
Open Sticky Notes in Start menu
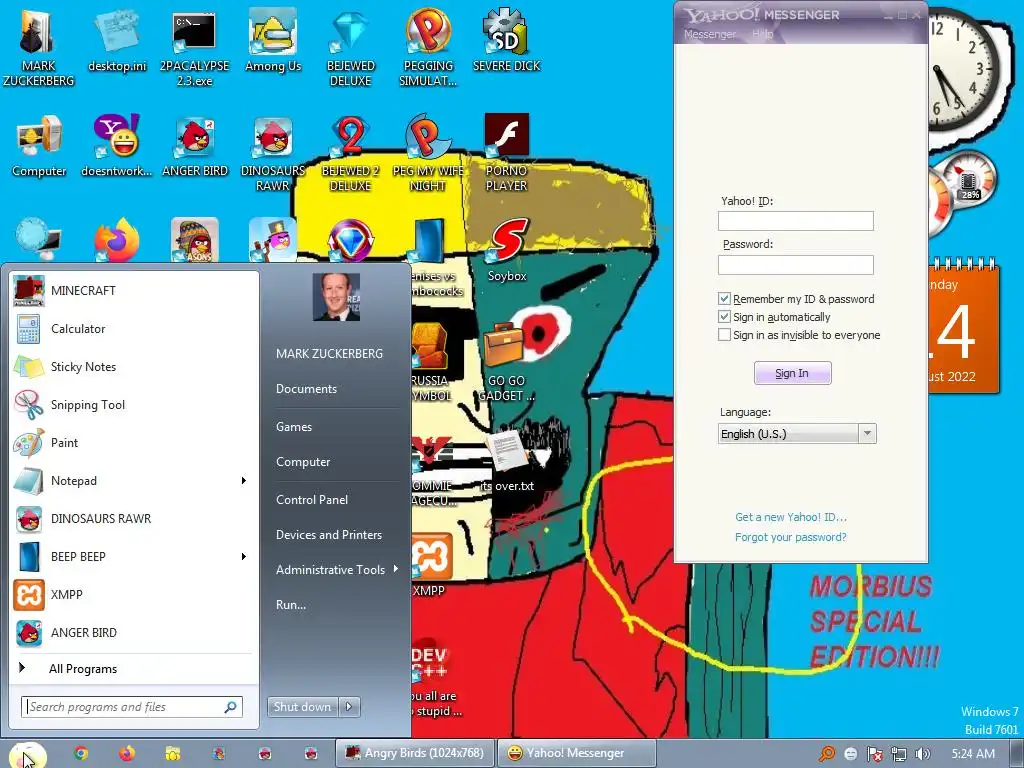pos(134,366)
